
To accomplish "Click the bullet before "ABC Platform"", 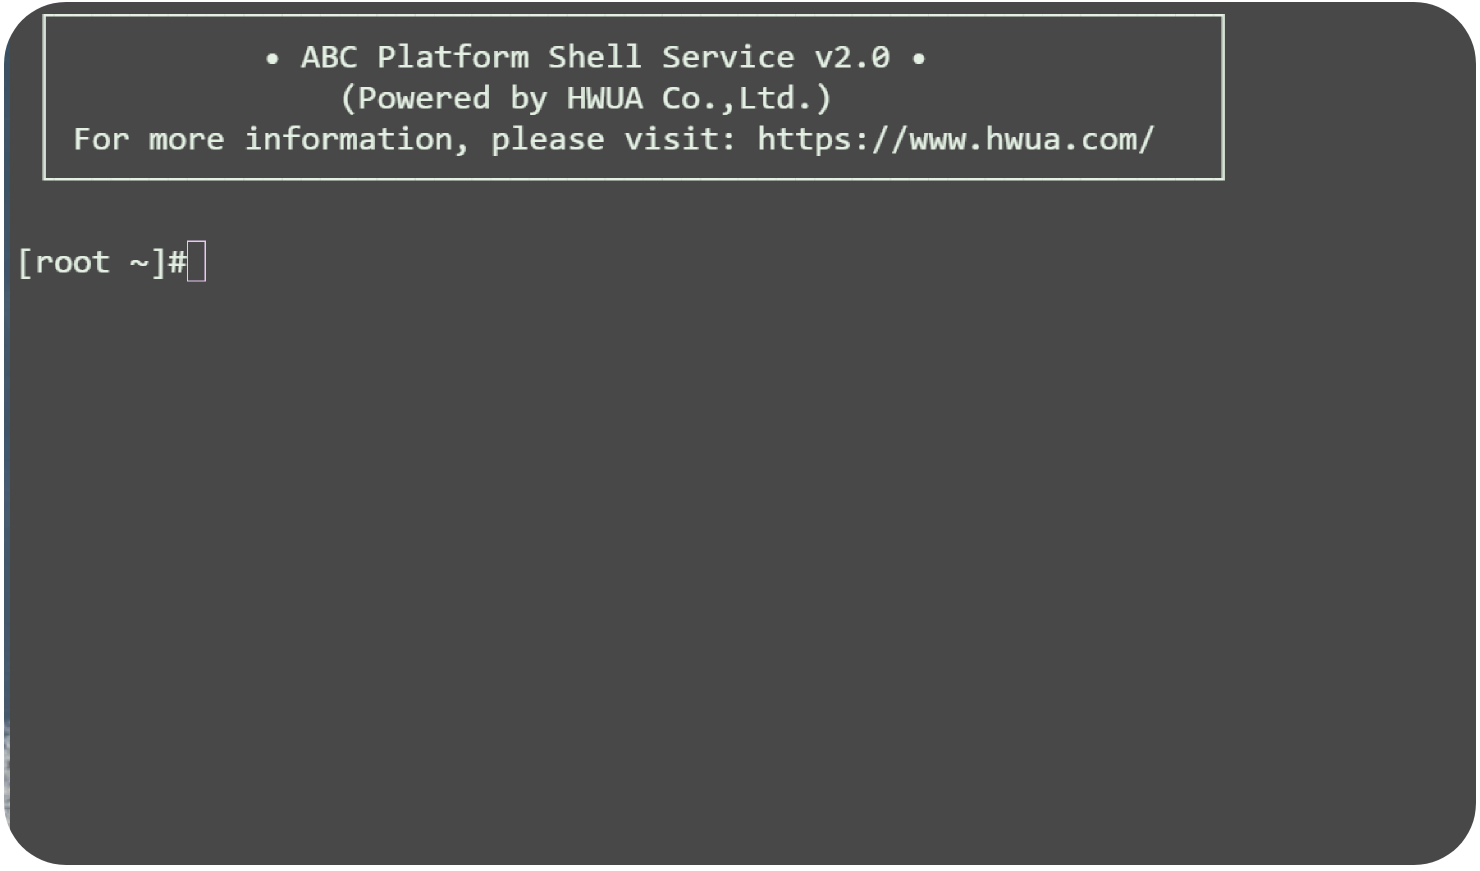I will point(272,58).
